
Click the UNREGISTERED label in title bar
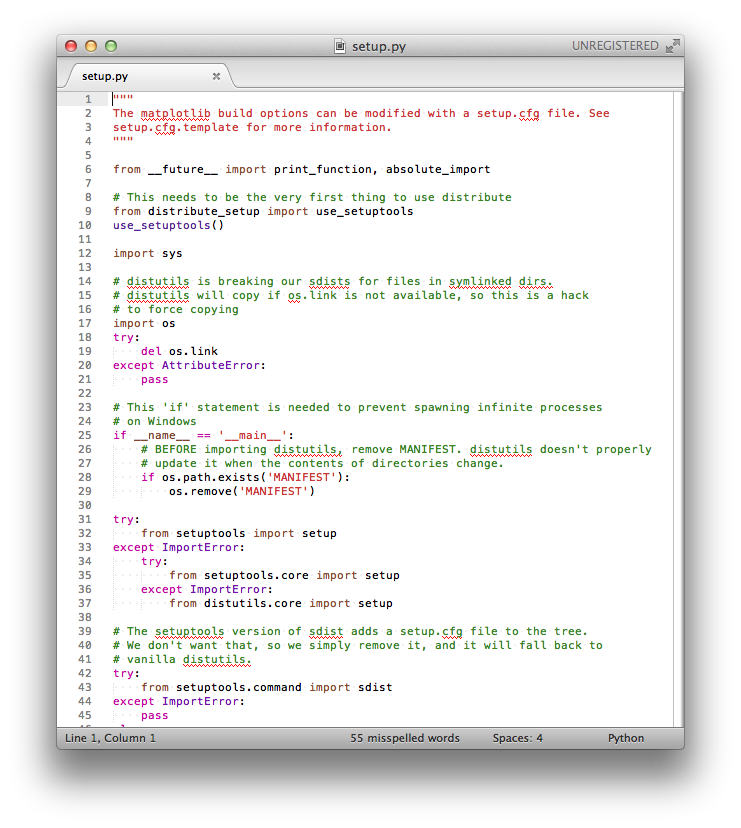click(x=615, y=46)
